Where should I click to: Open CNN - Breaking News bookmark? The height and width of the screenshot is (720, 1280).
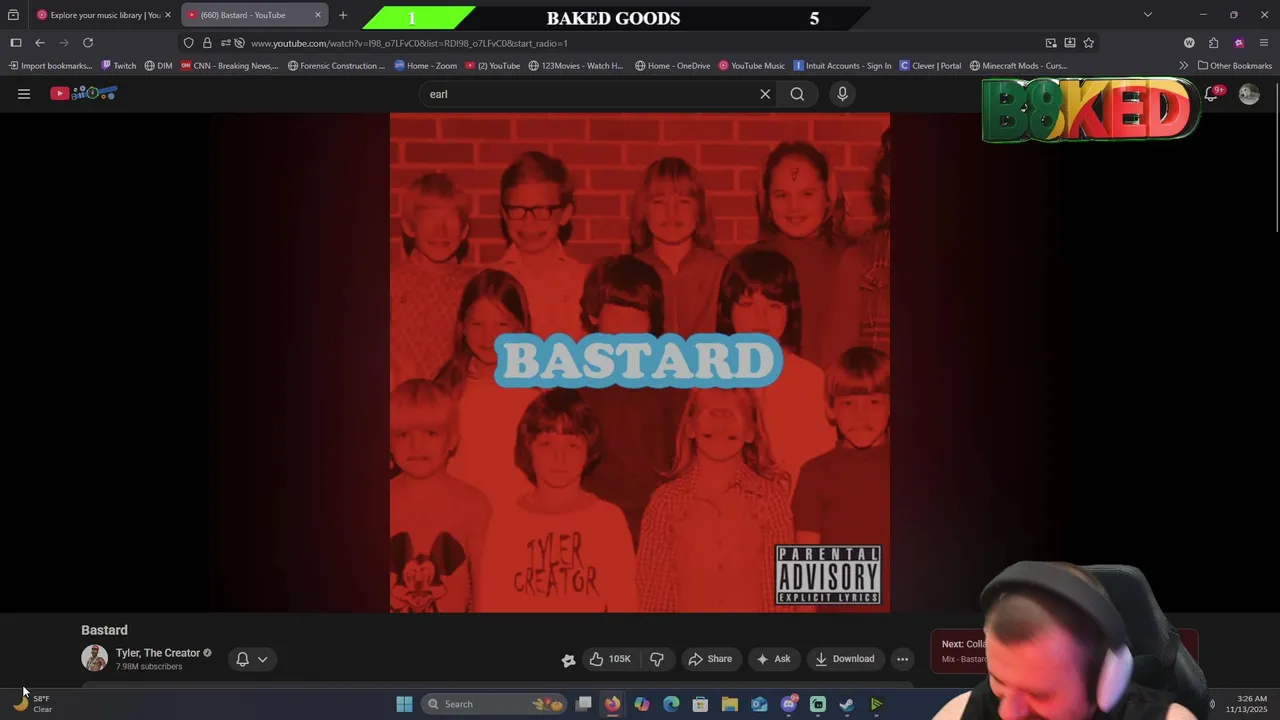tap(230, 66)
